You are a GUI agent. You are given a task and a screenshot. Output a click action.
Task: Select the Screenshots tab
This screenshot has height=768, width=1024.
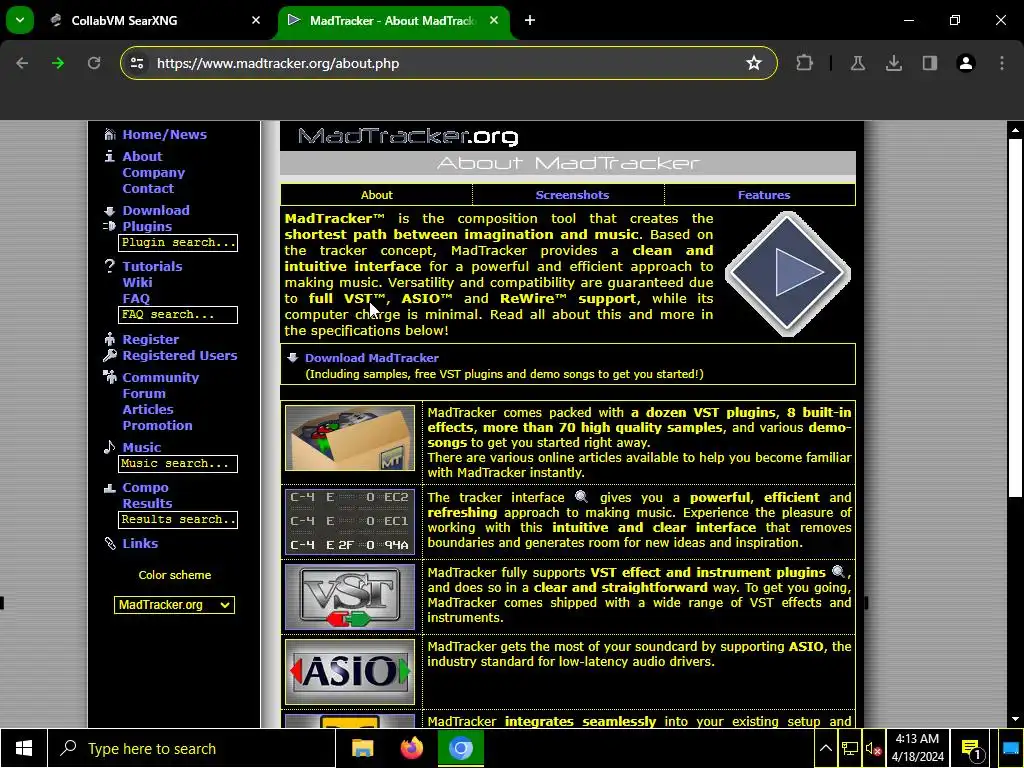pos(572,195)
